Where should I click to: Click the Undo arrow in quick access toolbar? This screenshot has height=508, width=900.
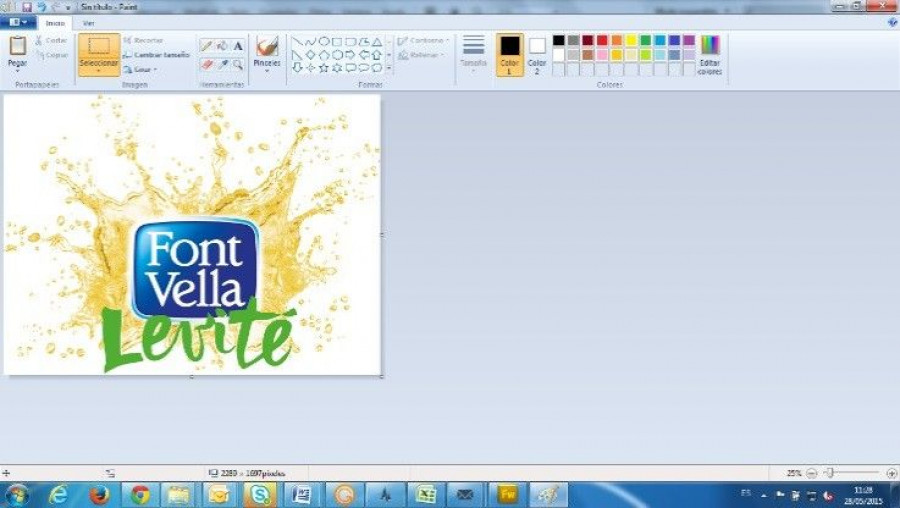point(41,7)
